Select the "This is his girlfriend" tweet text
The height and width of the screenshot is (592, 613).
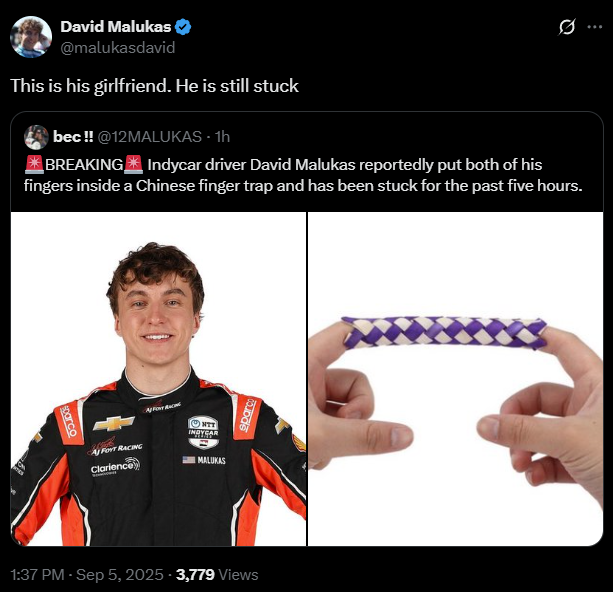pos(154,86)
